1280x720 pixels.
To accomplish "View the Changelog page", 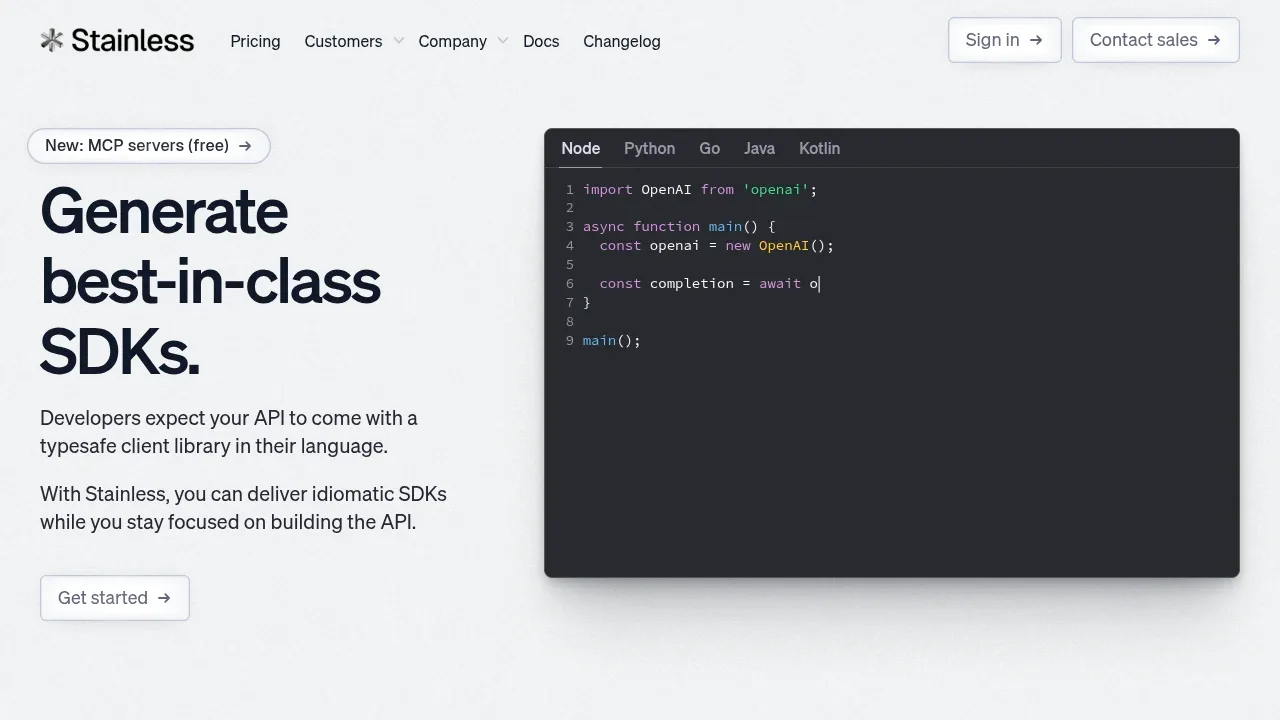I will (622, 41).
